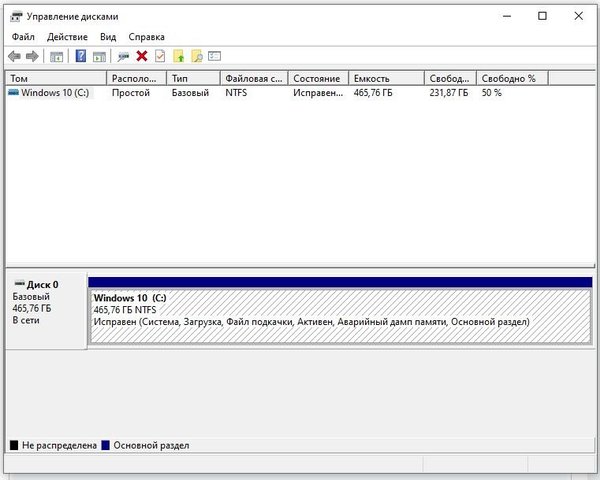The image size is (600, 480).
Task: Click the rightmost list settings toolbar icon
Action: (x=214, y=56)
